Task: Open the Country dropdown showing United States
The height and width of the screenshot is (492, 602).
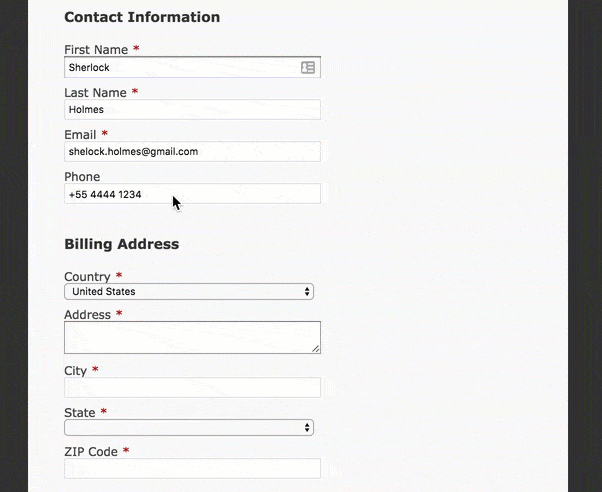Action: 189,292
